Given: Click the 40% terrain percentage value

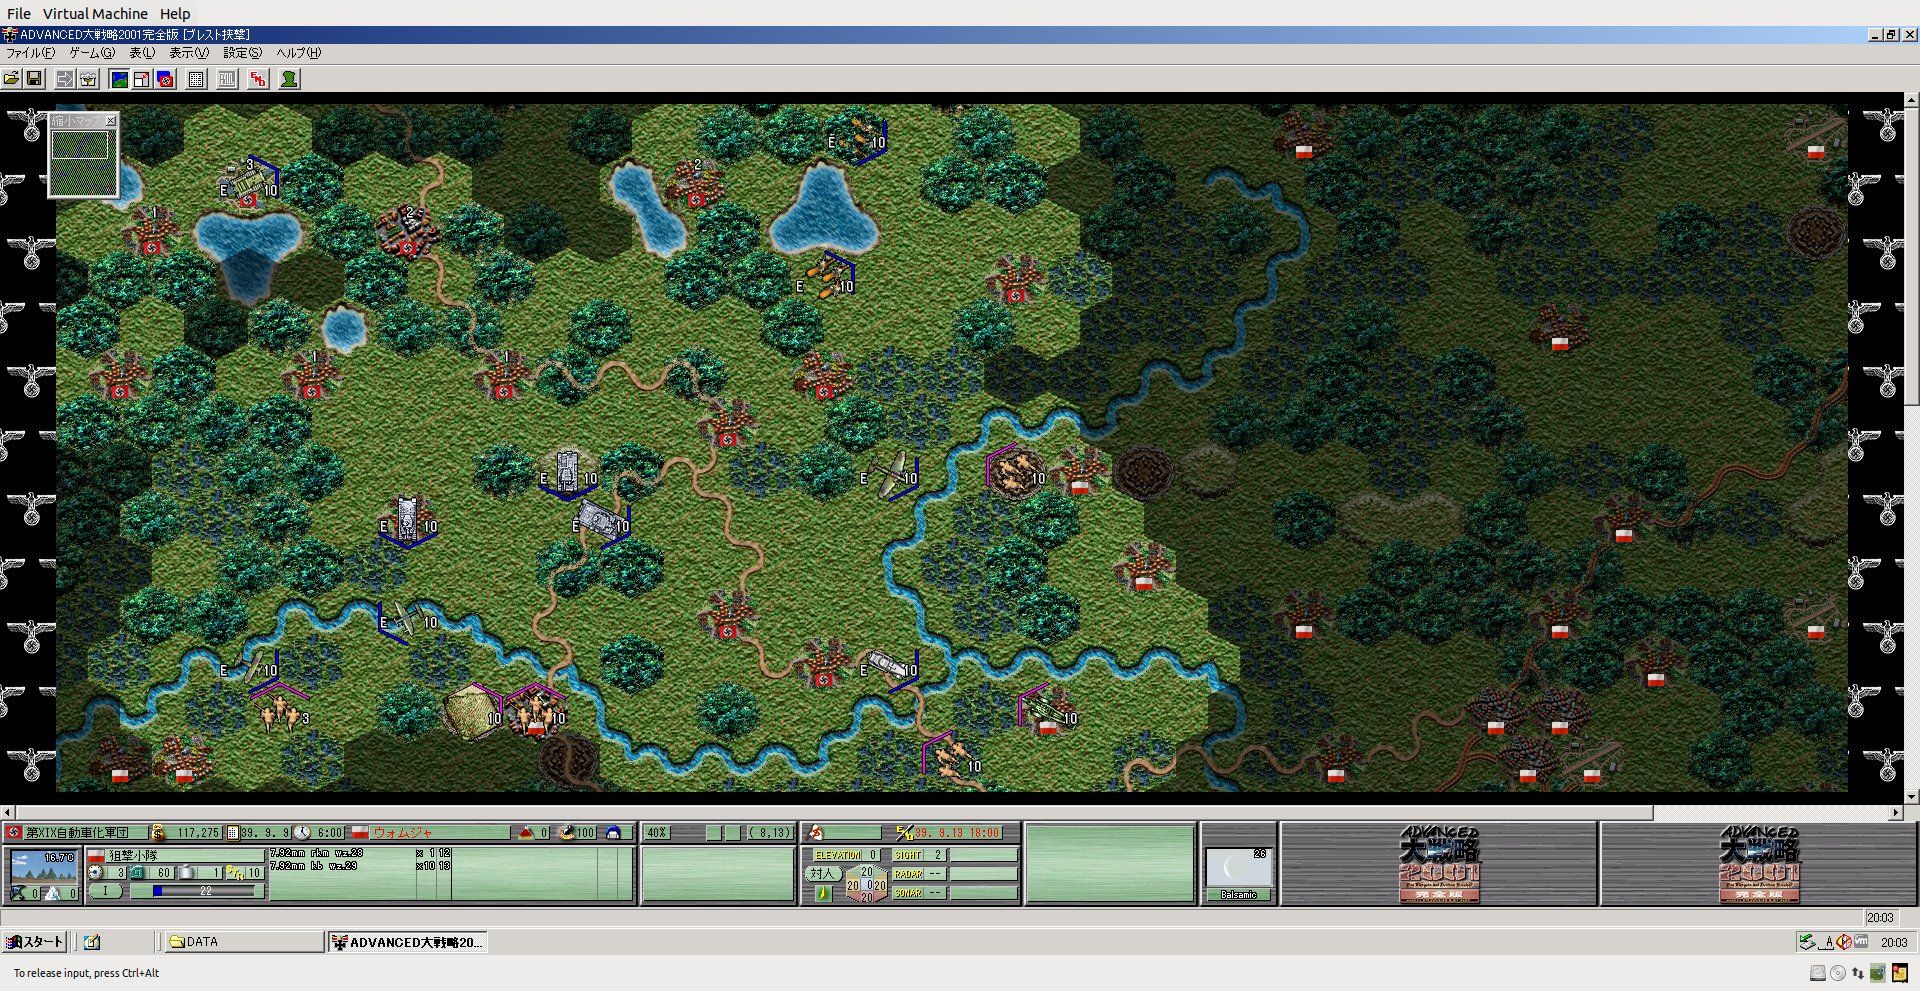Looking at the screenshot, I should 657,832.
